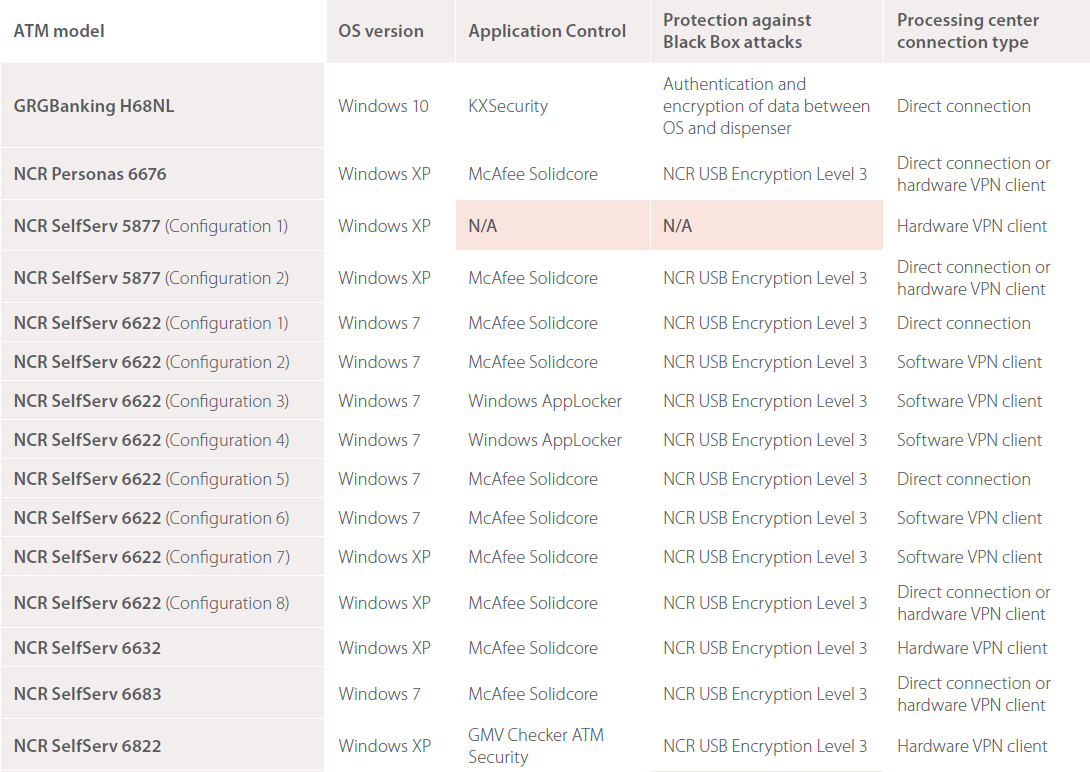Select NCR SelfServ 5877 Configuration 2 label
Screen dimensions: 1090x772
tap(151, 278)
